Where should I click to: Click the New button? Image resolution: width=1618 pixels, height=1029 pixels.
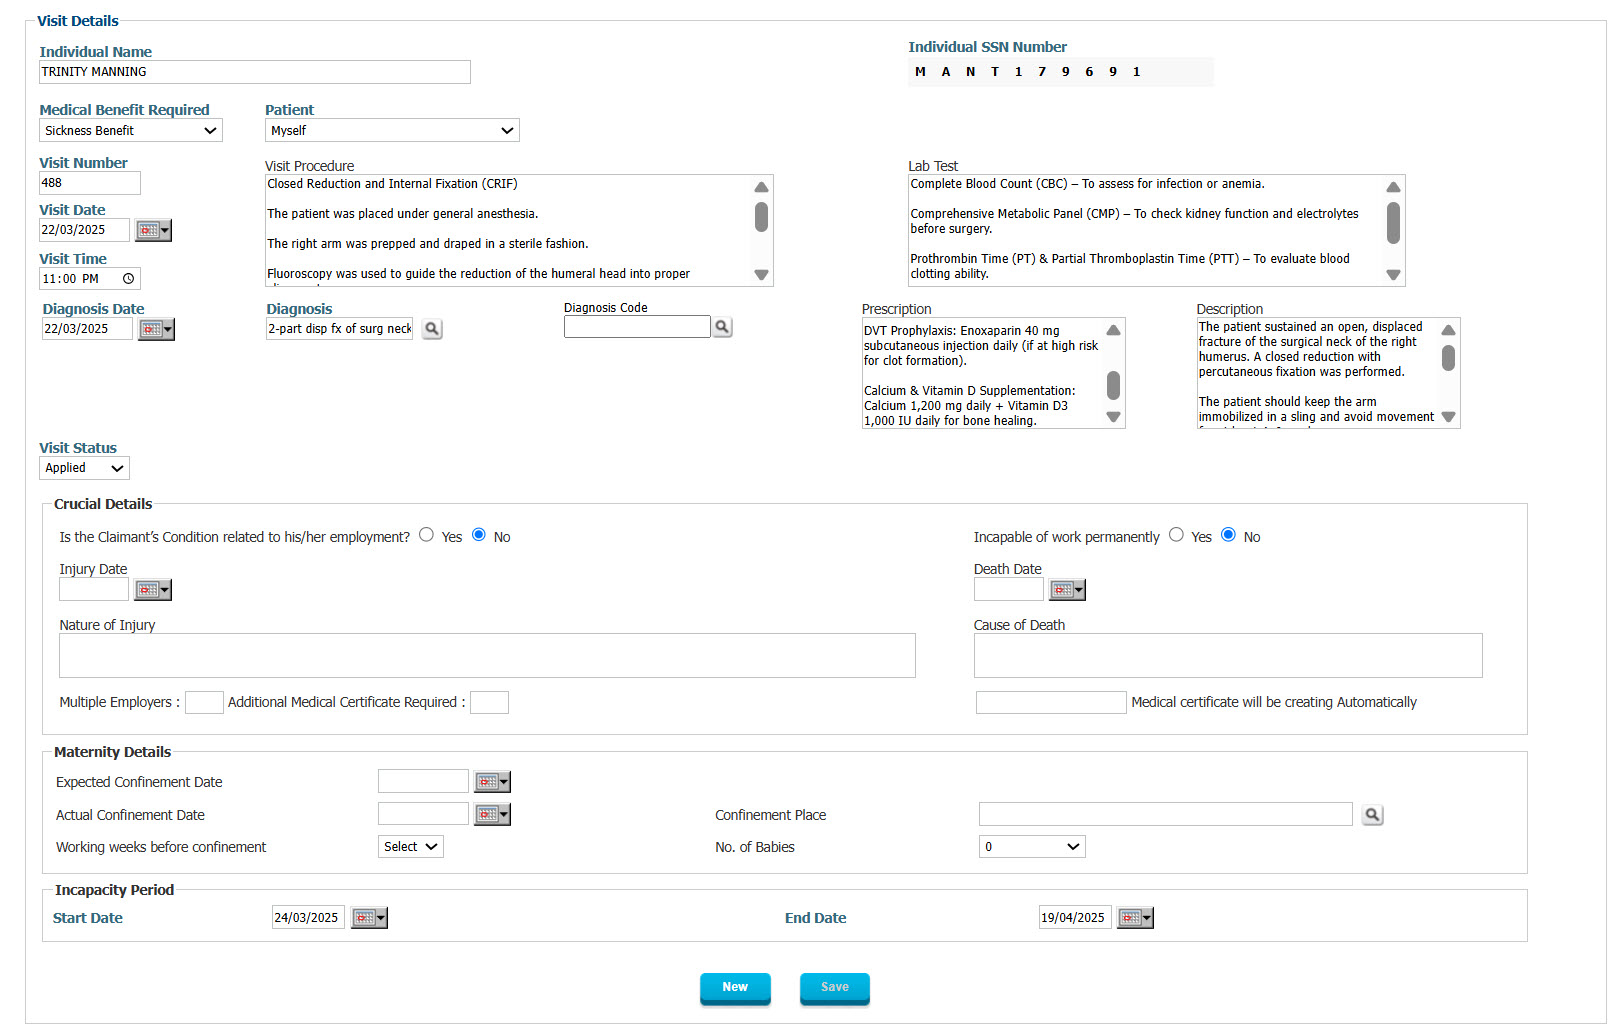tap(735, 988)
